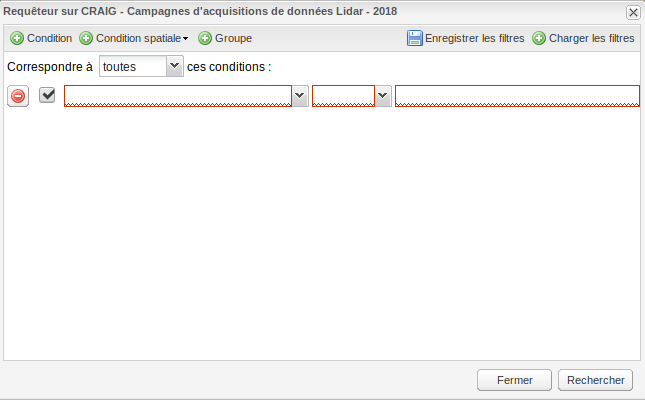Screen dimensions: 645x400
Task: Click the empty operator combo box field
Action: point(343,96)
